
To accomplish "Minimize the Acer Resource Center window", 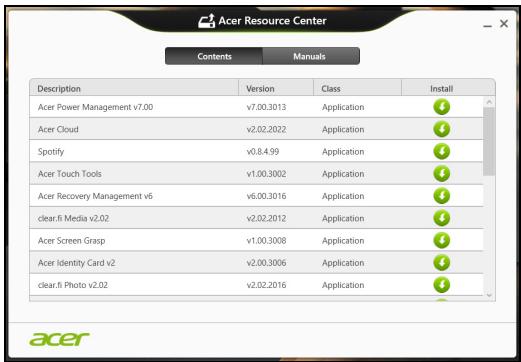I will click(x=488, y=25).
